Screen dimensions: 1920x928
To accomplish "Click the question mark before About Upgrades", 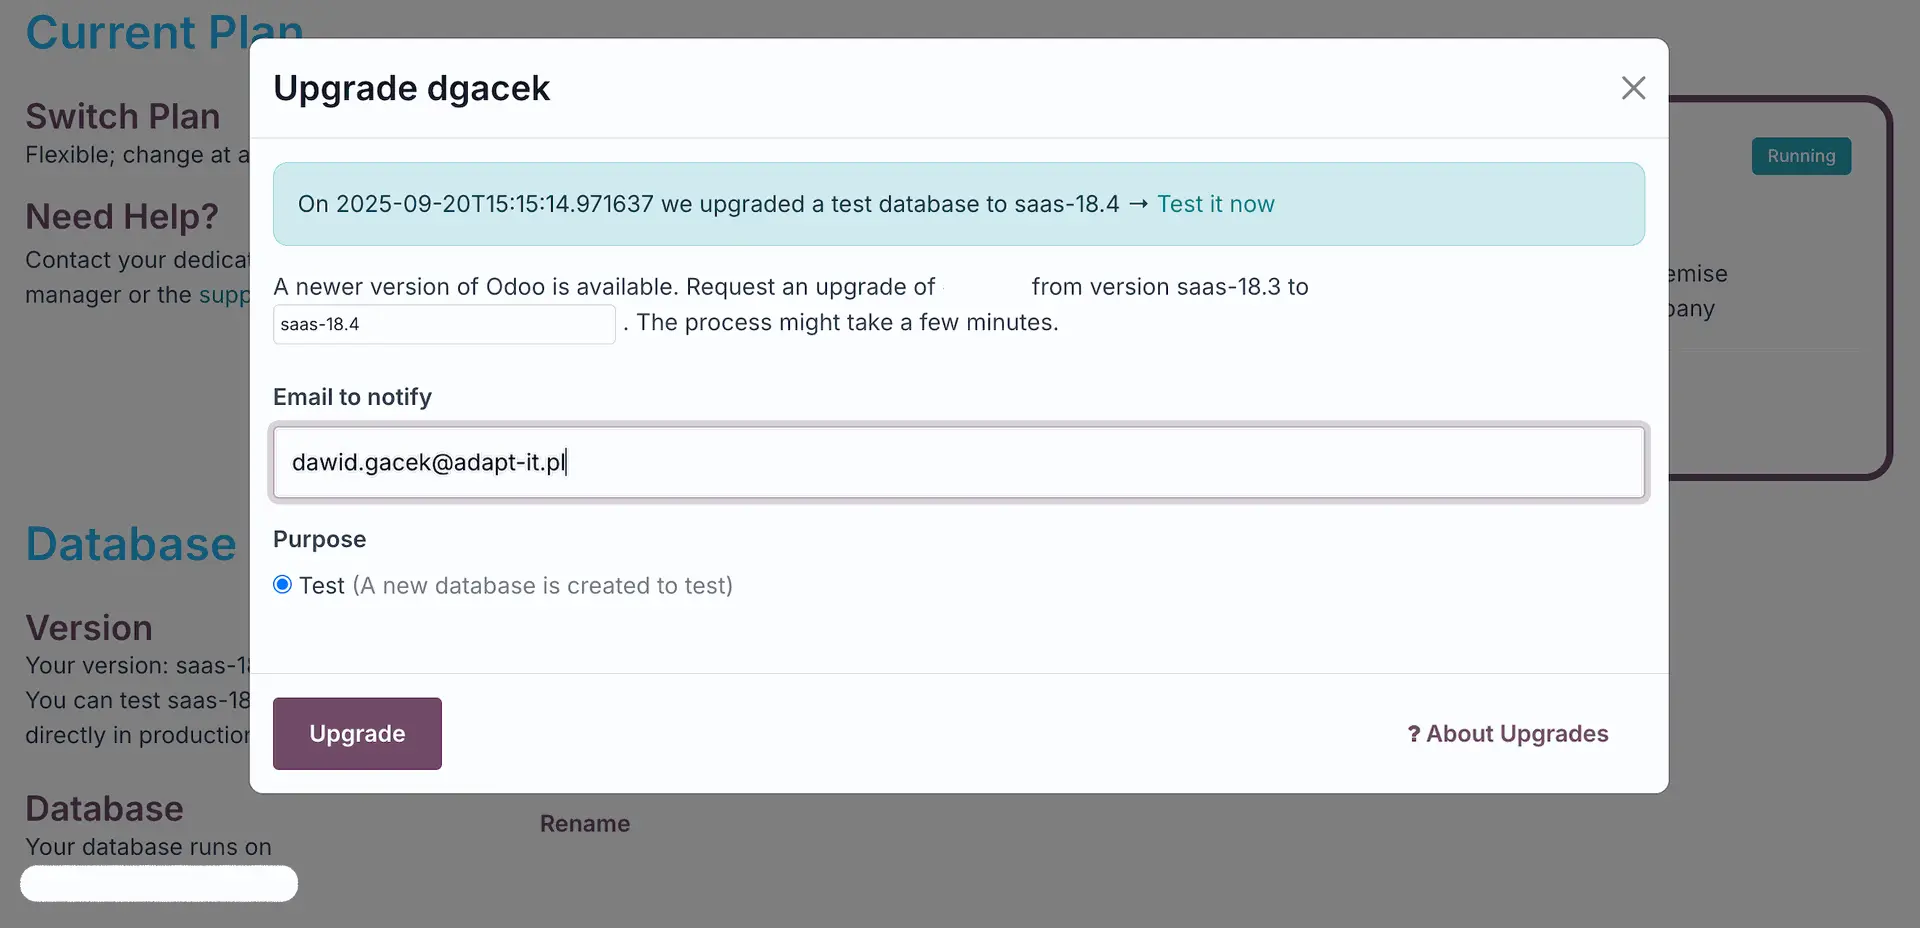I will tap(1413, 734).
